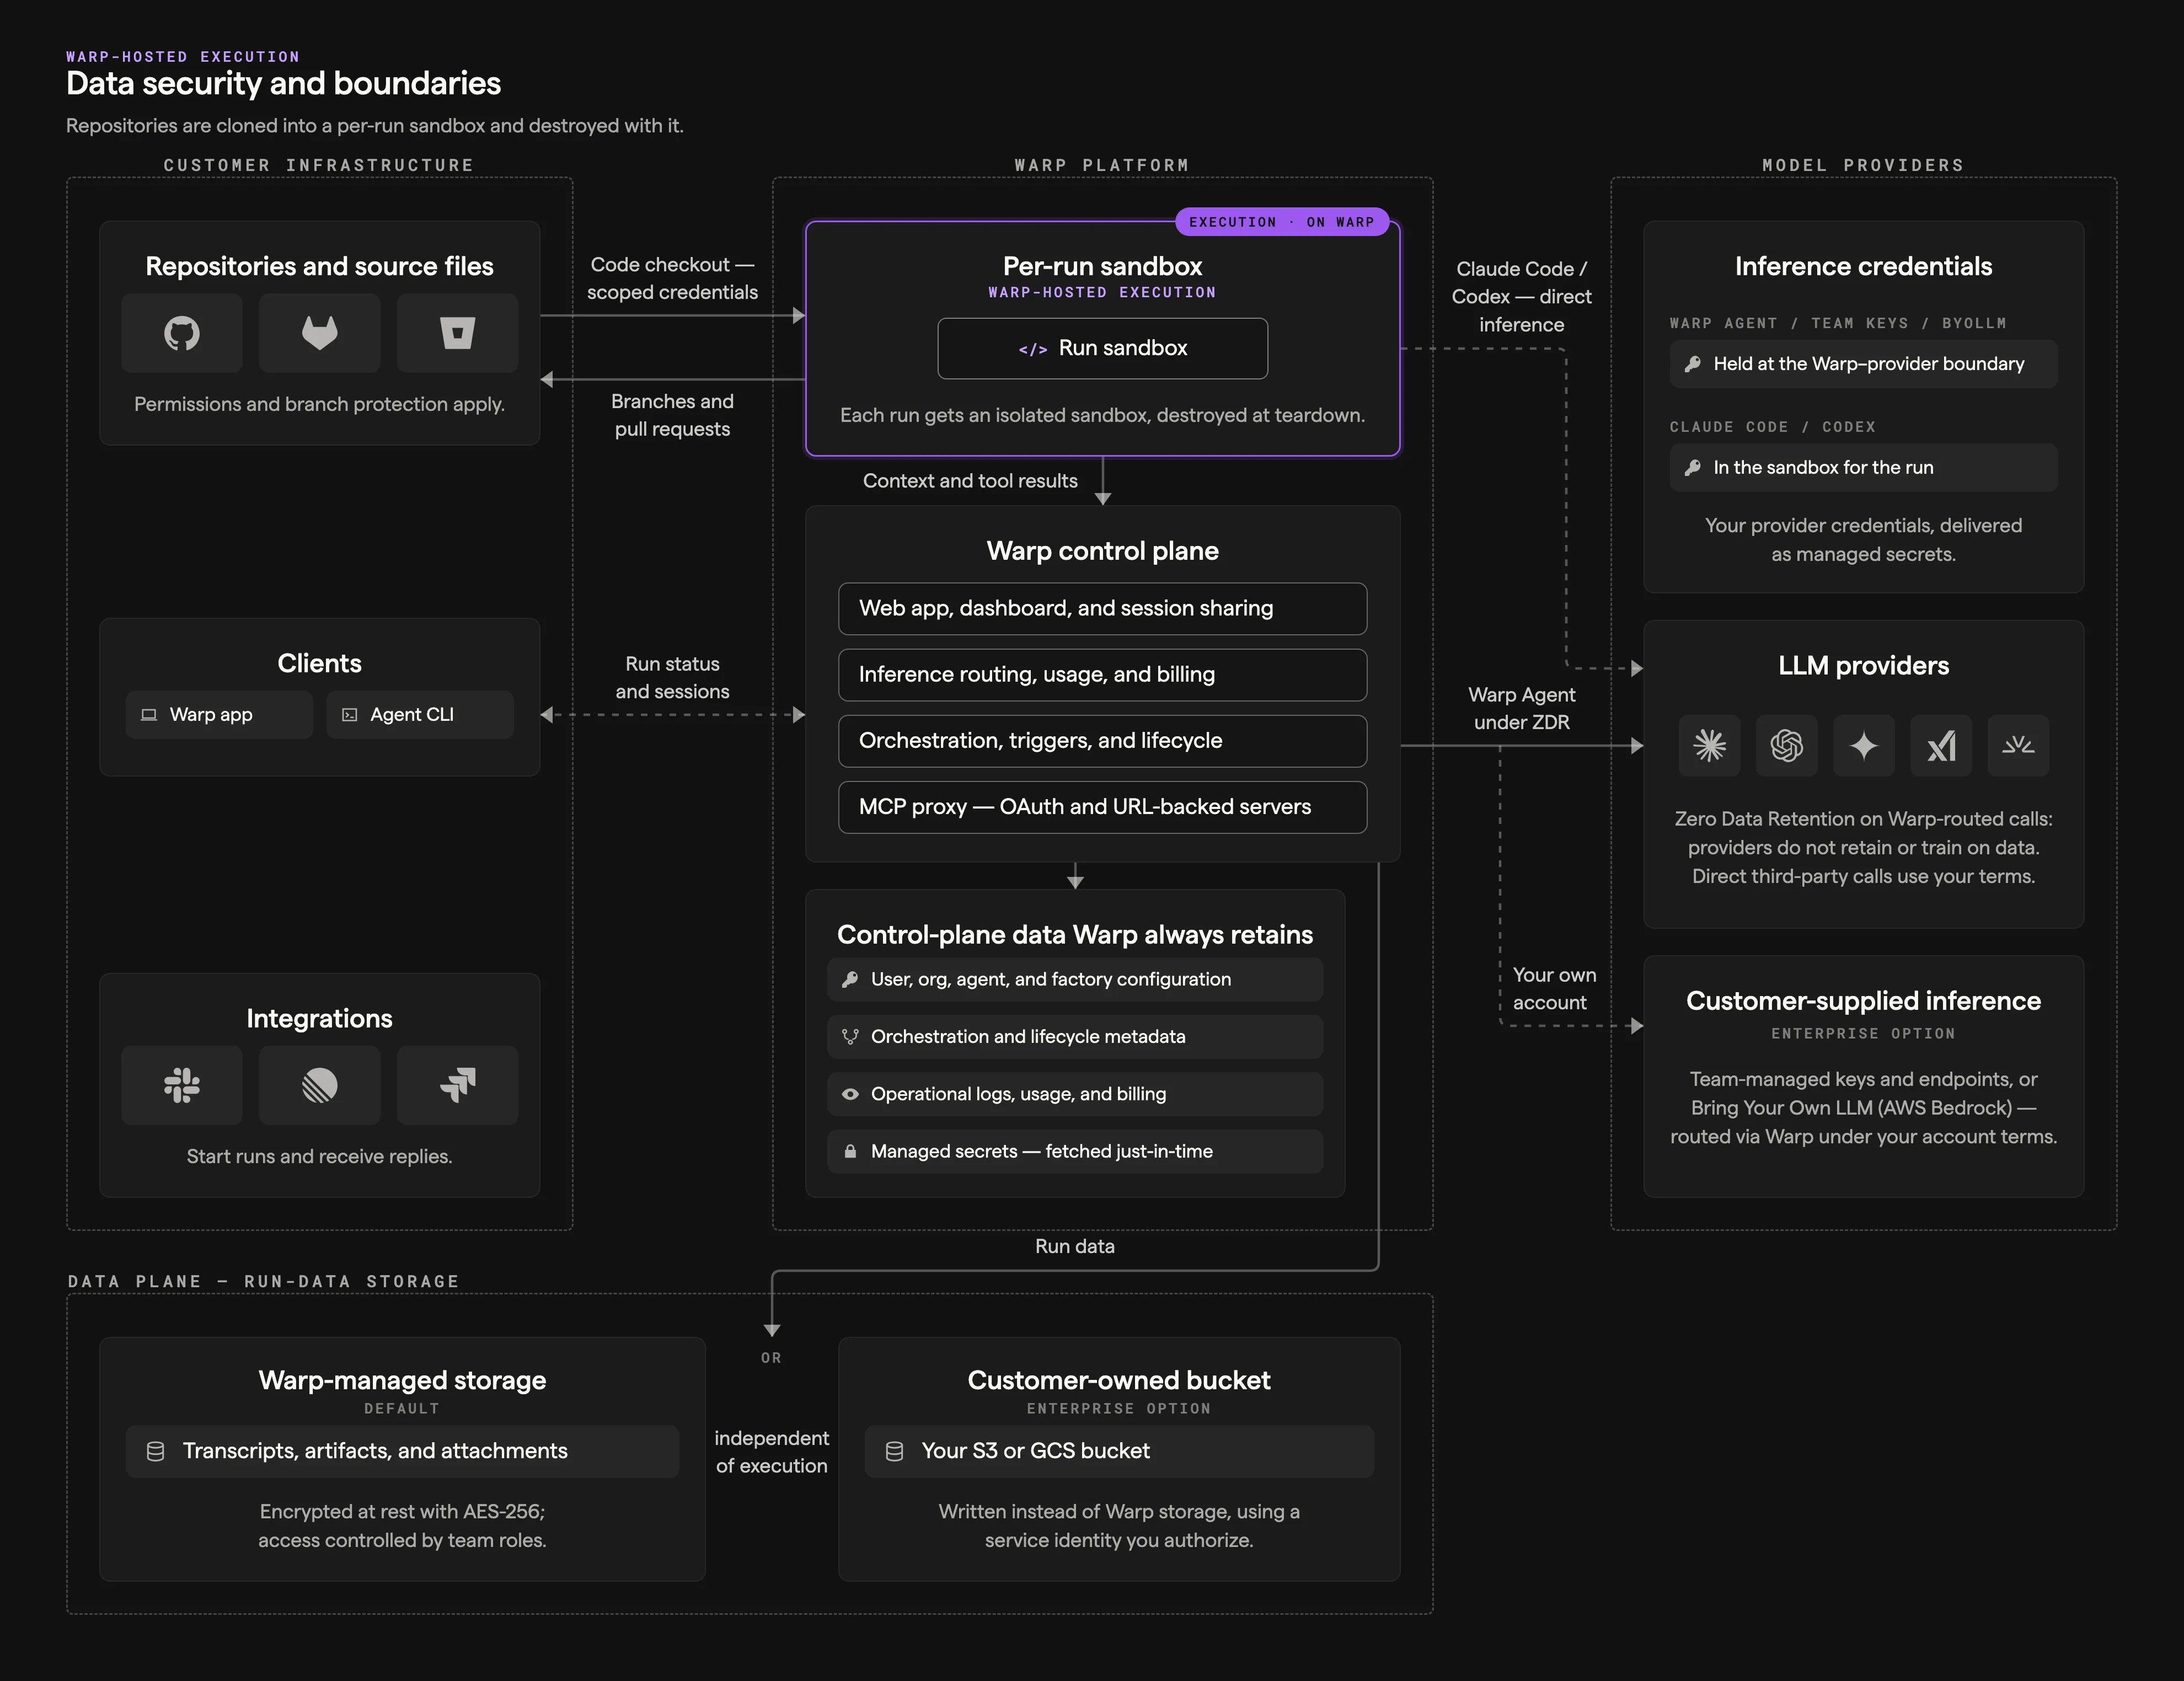Image resolution: width=2184 pixels, height=1681 pixels.
Task: Click the Warp-managed storage heading
Action: pos(402,1380)
